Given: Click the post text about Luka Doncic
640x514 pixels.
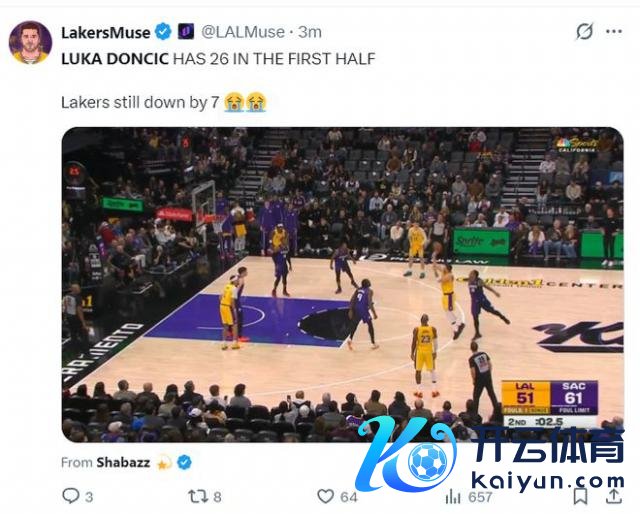Looking at the screenshot, I should tap(218, 59).
